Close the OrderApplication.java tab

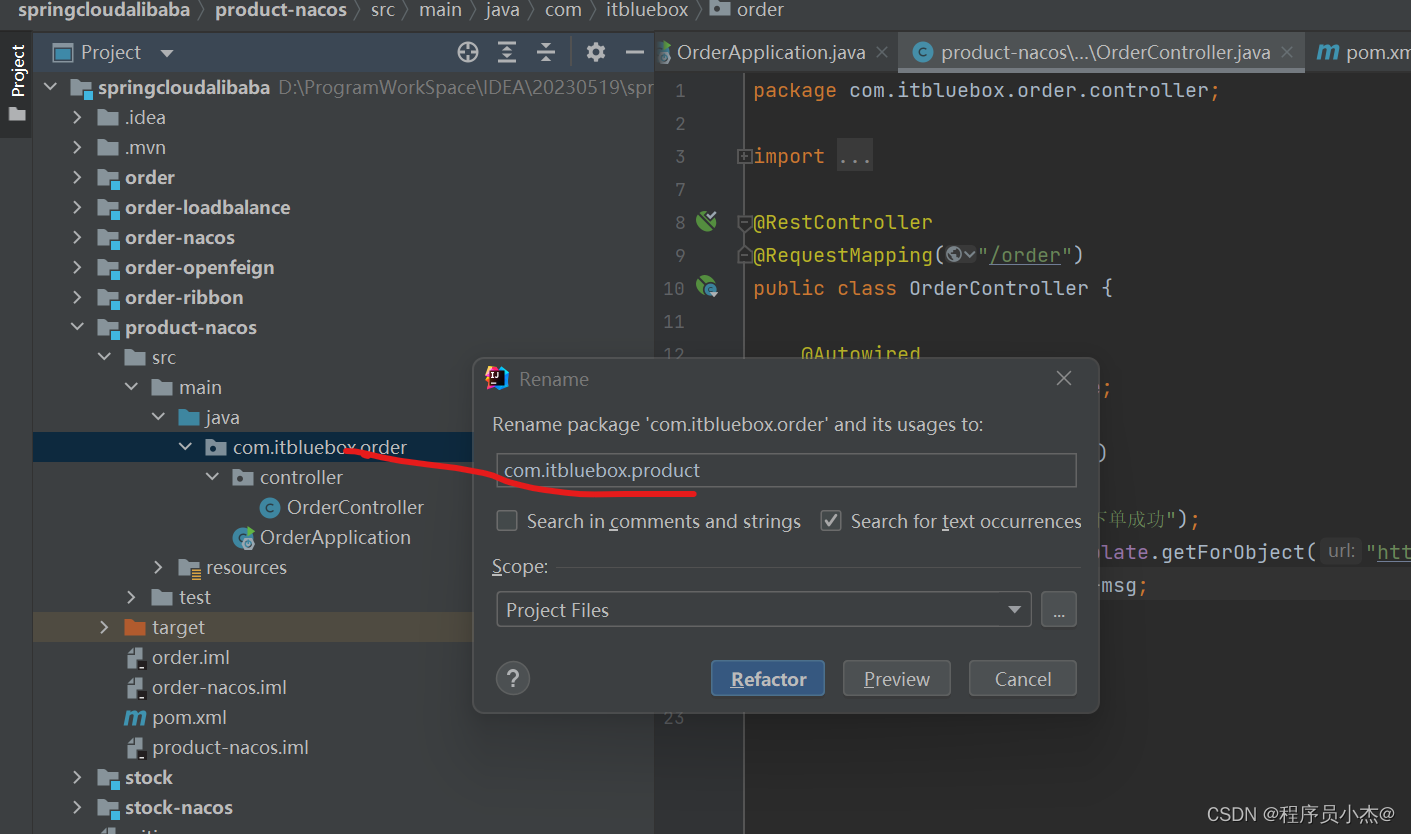pyautogui.click(x=882, y=52)
